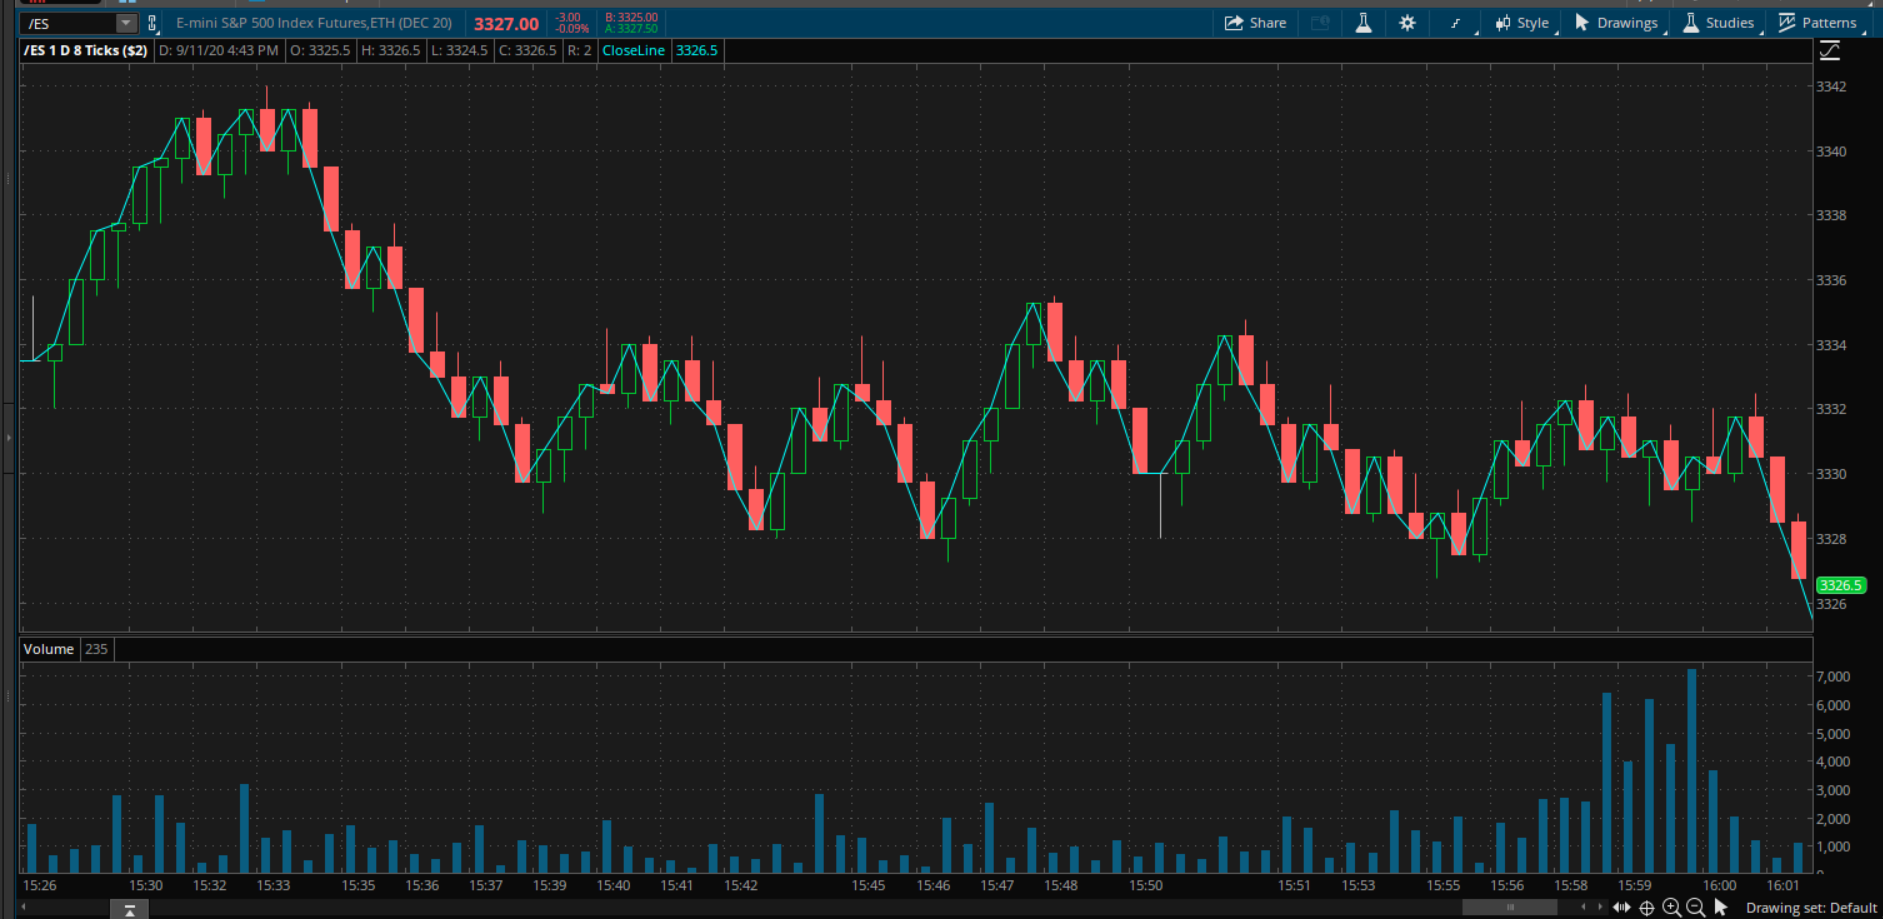Click the net change -3.00 value
Image resolution: width=1883 pixels, height=919 pixels.
[x=568, y=17]
